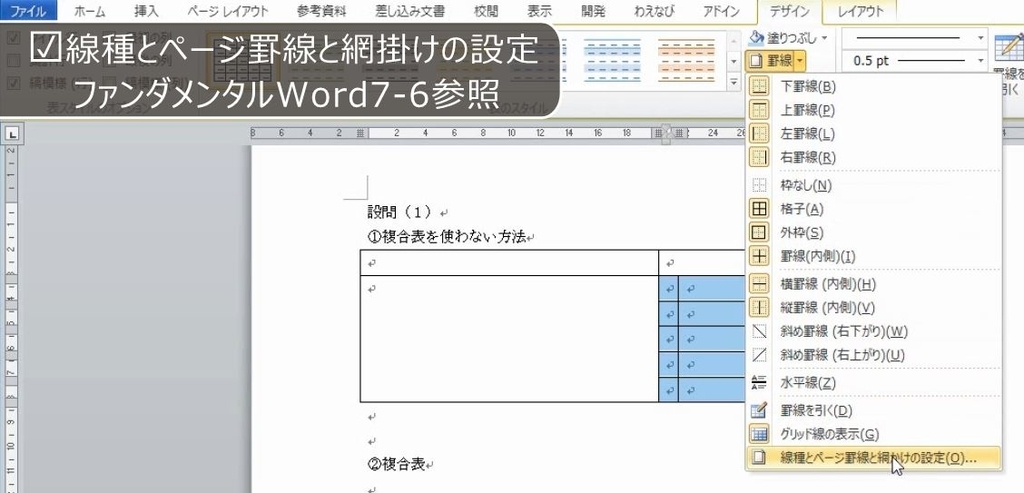This screenshot has width=1024, height=493.
Task: Select 罫線を引く(D) draw table entry in menu
Action: coord(873,411)
